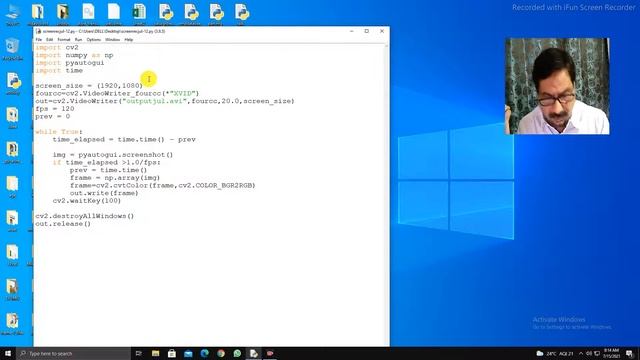Click the 'fps = 120' line

pyautogui.click(x=55, y=109)
